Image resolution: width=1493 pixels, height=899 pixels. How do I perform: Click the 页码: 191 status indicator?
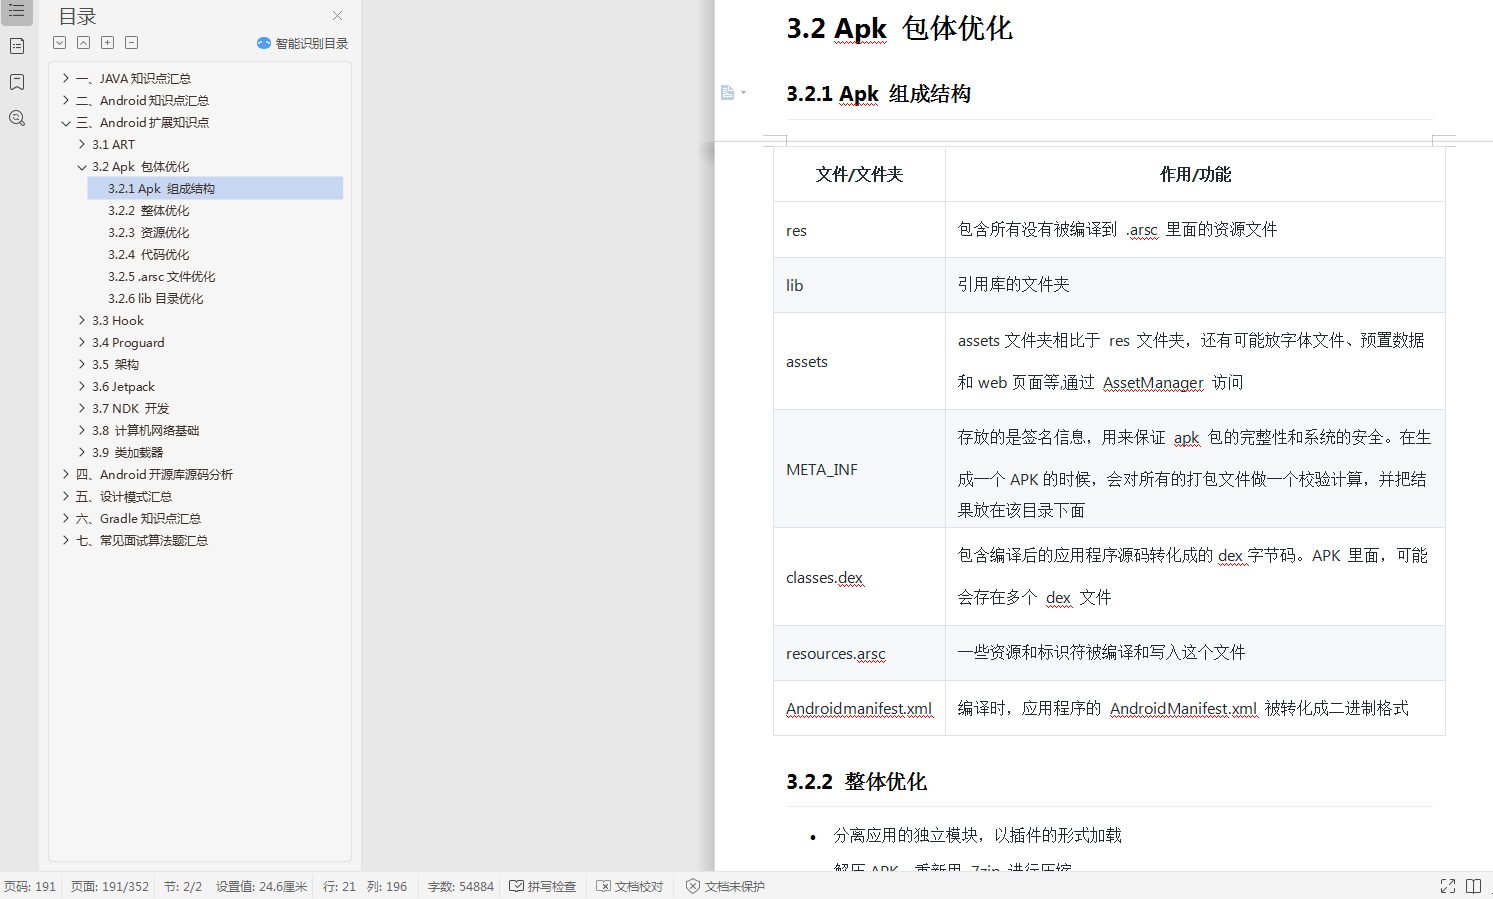[31, 886]
